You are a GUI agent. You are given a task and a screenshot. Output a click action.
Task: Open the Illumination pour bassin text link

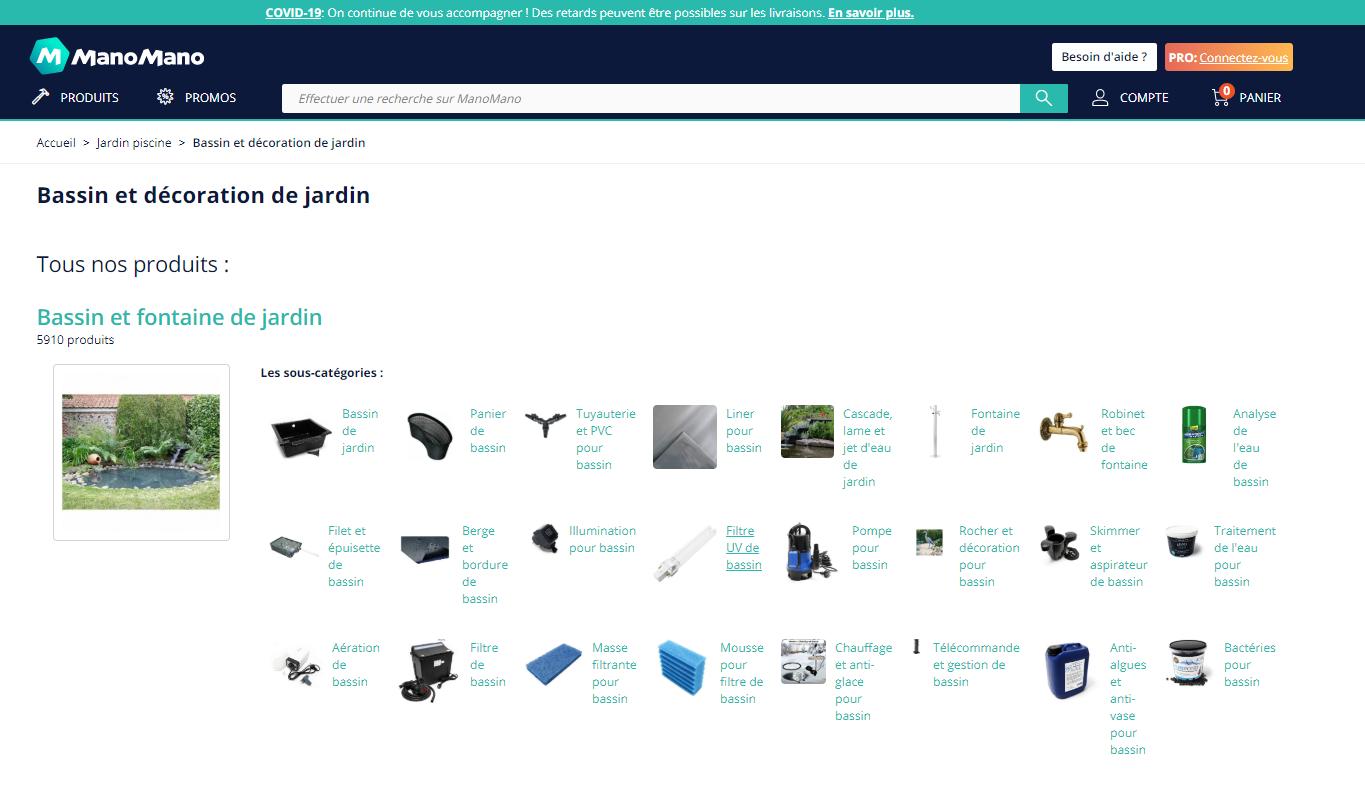(x=602, y=539)
